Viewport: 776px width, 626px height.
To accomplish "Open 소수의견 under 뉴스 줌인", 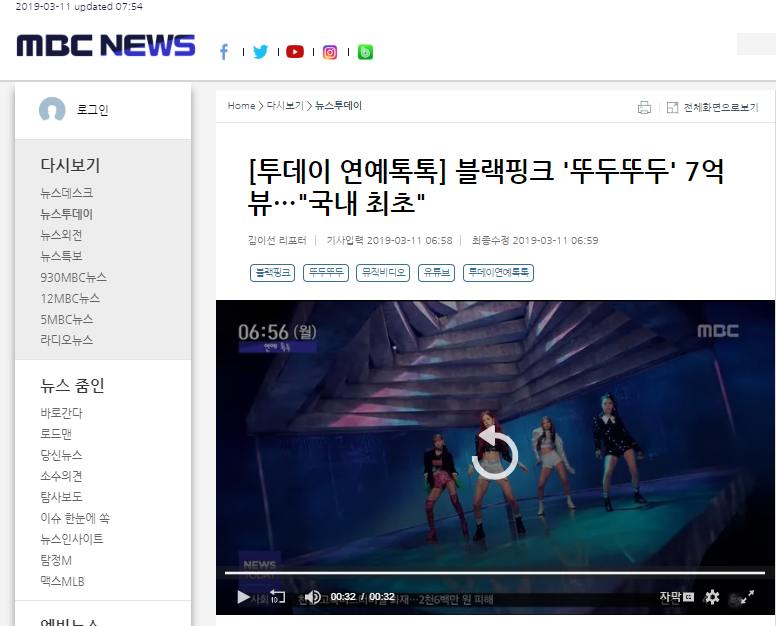I will coord(61,476).
